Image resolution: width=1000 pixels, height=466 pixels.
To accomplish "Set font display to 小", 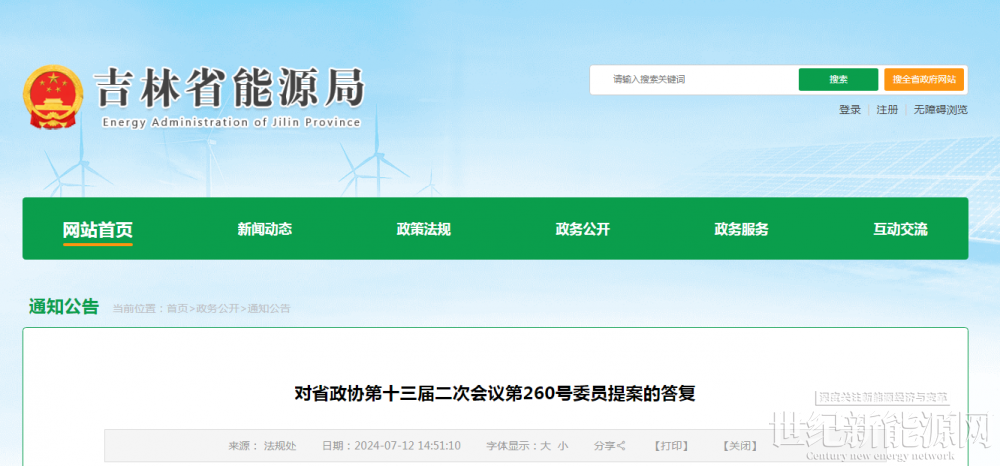I will point(562,446).
